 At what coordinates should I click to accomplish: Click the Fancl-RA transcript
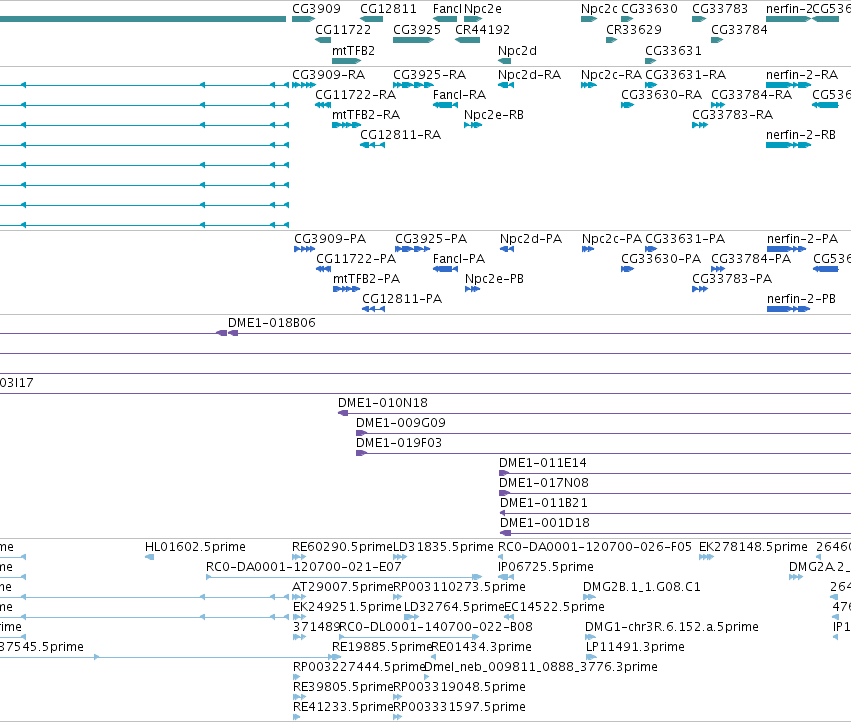click(x=446, y=105)
